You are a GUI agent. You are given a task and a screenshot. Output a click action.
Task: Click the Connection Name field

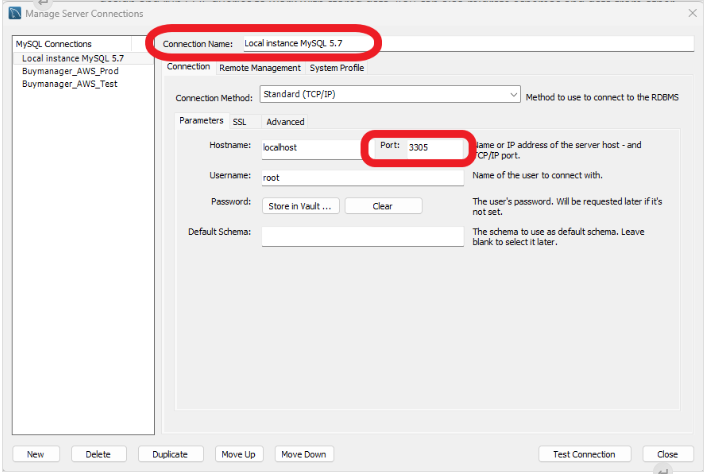tap(465, 44)
